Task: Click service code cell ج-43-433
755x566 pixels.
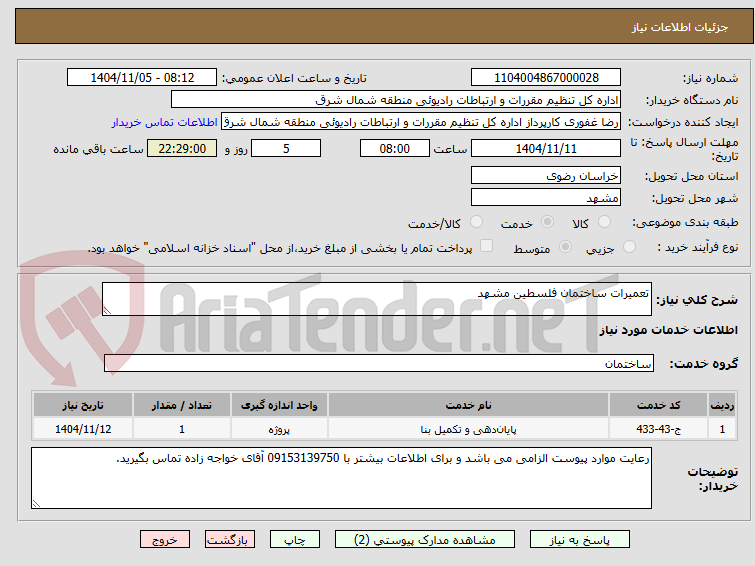Action: click(x=658, y=429)
